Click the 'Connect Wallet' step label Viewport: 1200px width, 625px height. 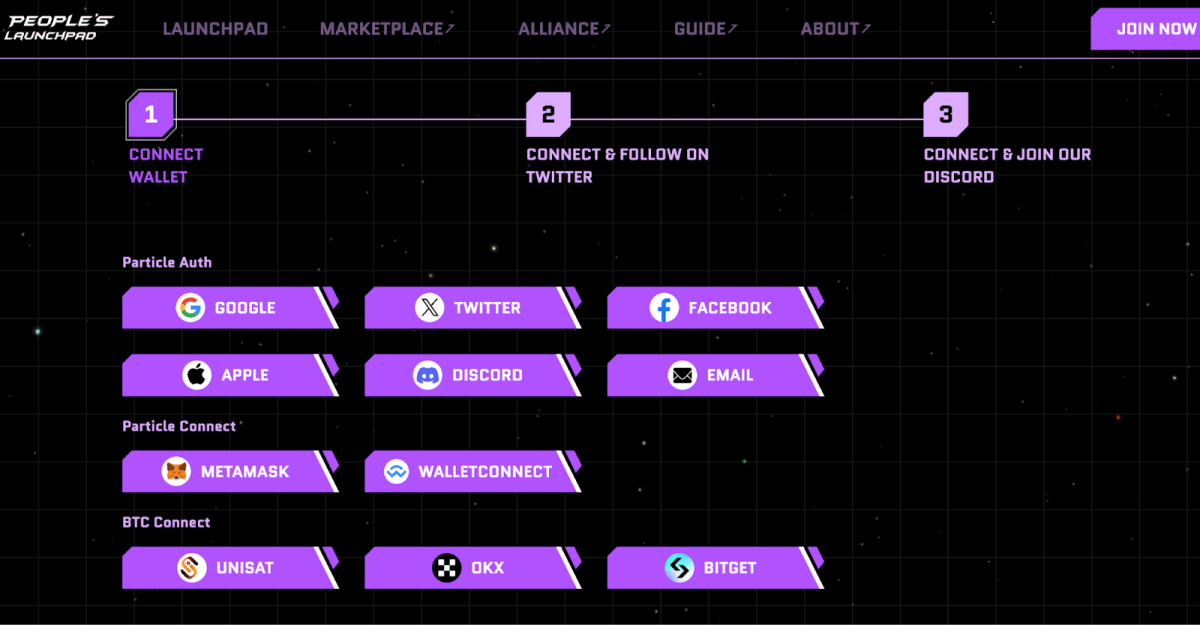coord(166,166)
